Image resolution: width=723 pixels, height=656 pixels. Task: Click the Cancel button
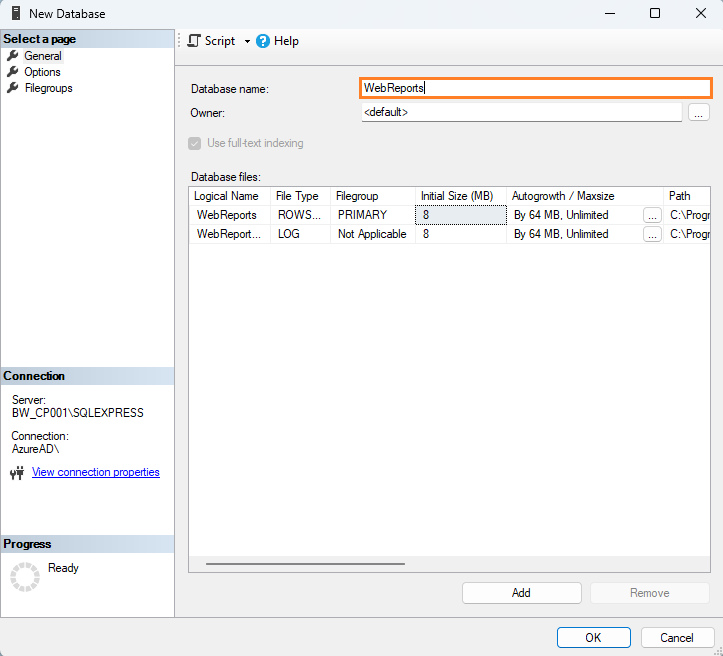(x=677, y=638)
